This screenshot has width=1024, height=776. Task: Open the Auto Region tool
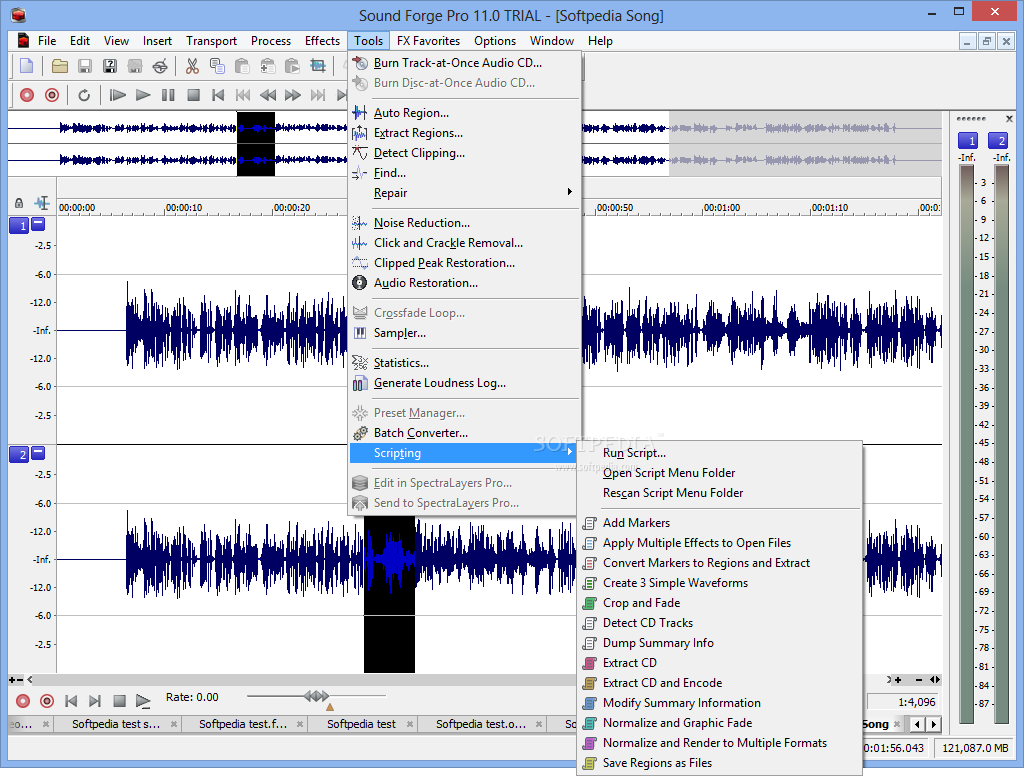tap(465, 113)
